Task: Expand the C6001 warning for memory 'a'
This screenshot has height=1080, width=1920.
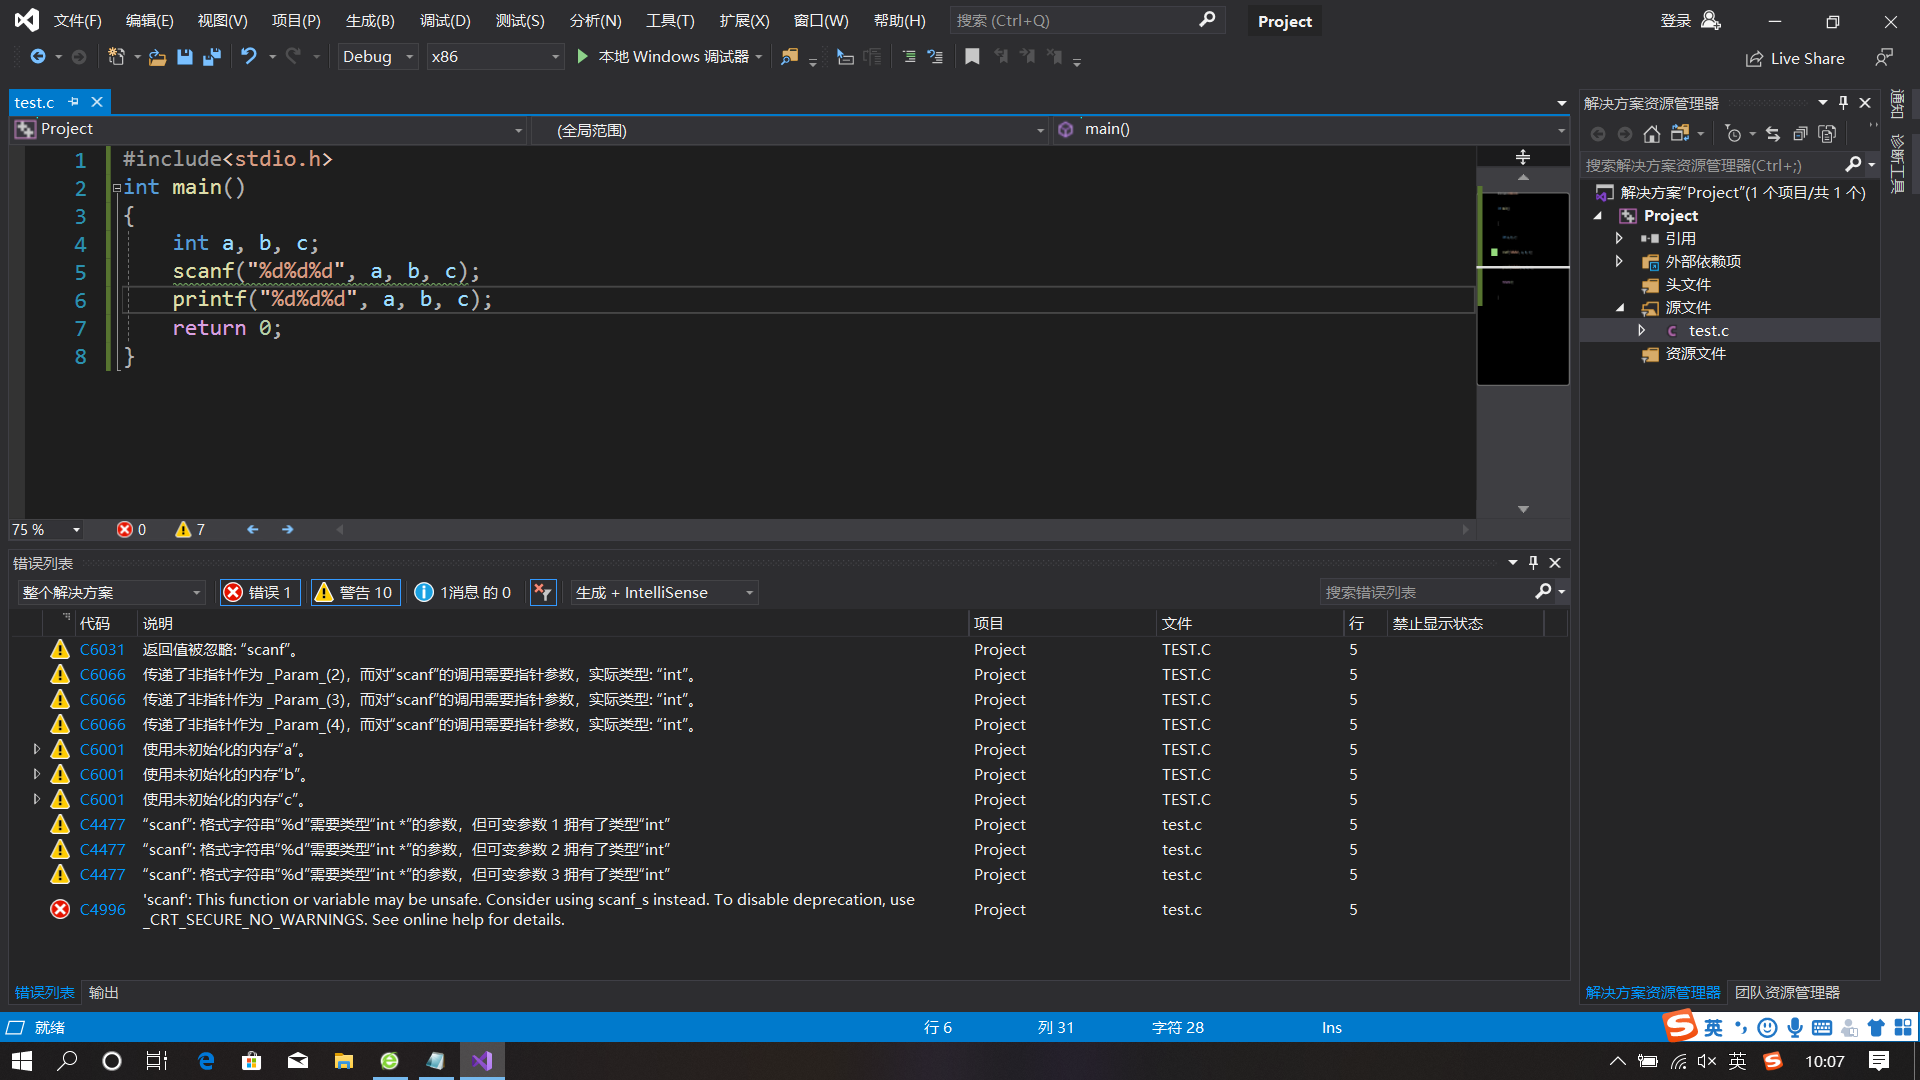Action: pyautogui.click(x=37, y=749)
